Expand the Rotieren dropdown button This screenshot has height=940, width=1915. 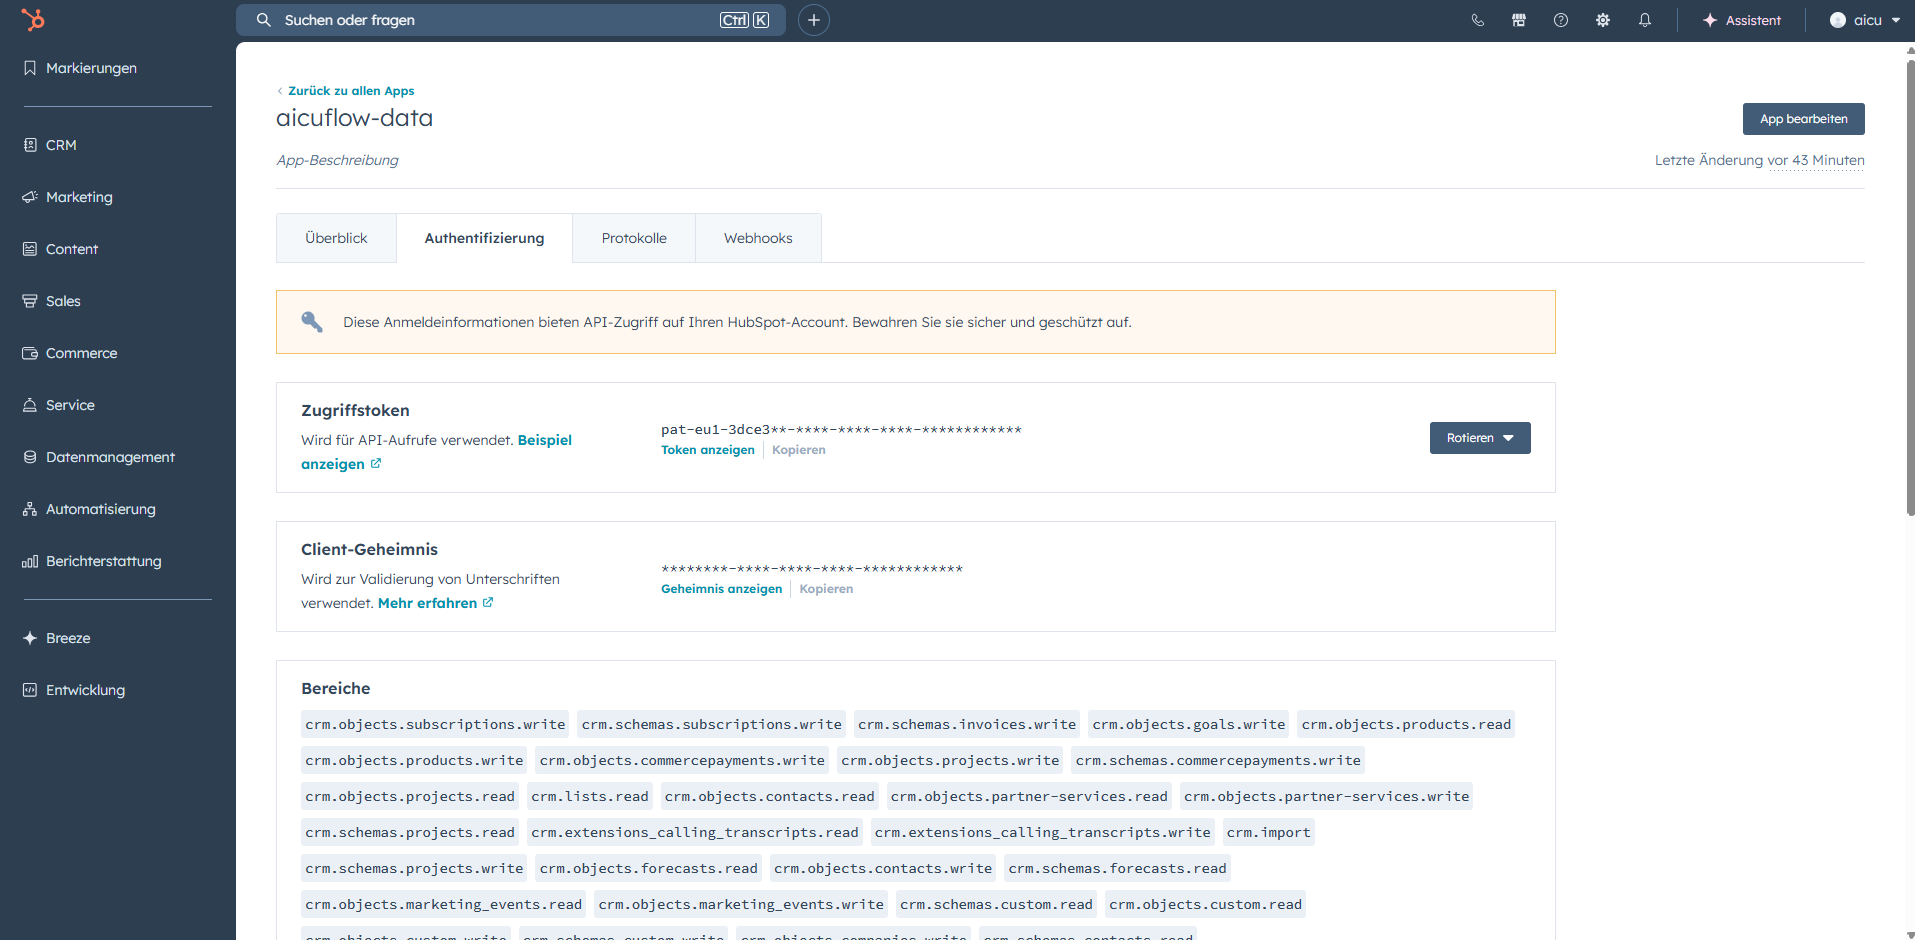click(x=1480, y=438)
